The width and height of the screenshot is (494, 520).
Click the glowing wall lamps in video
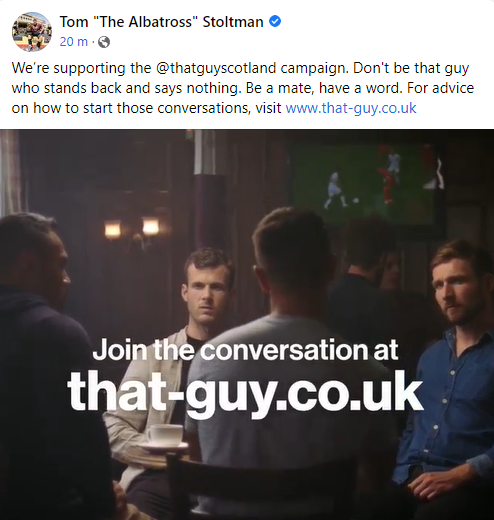tap(132, 229)
